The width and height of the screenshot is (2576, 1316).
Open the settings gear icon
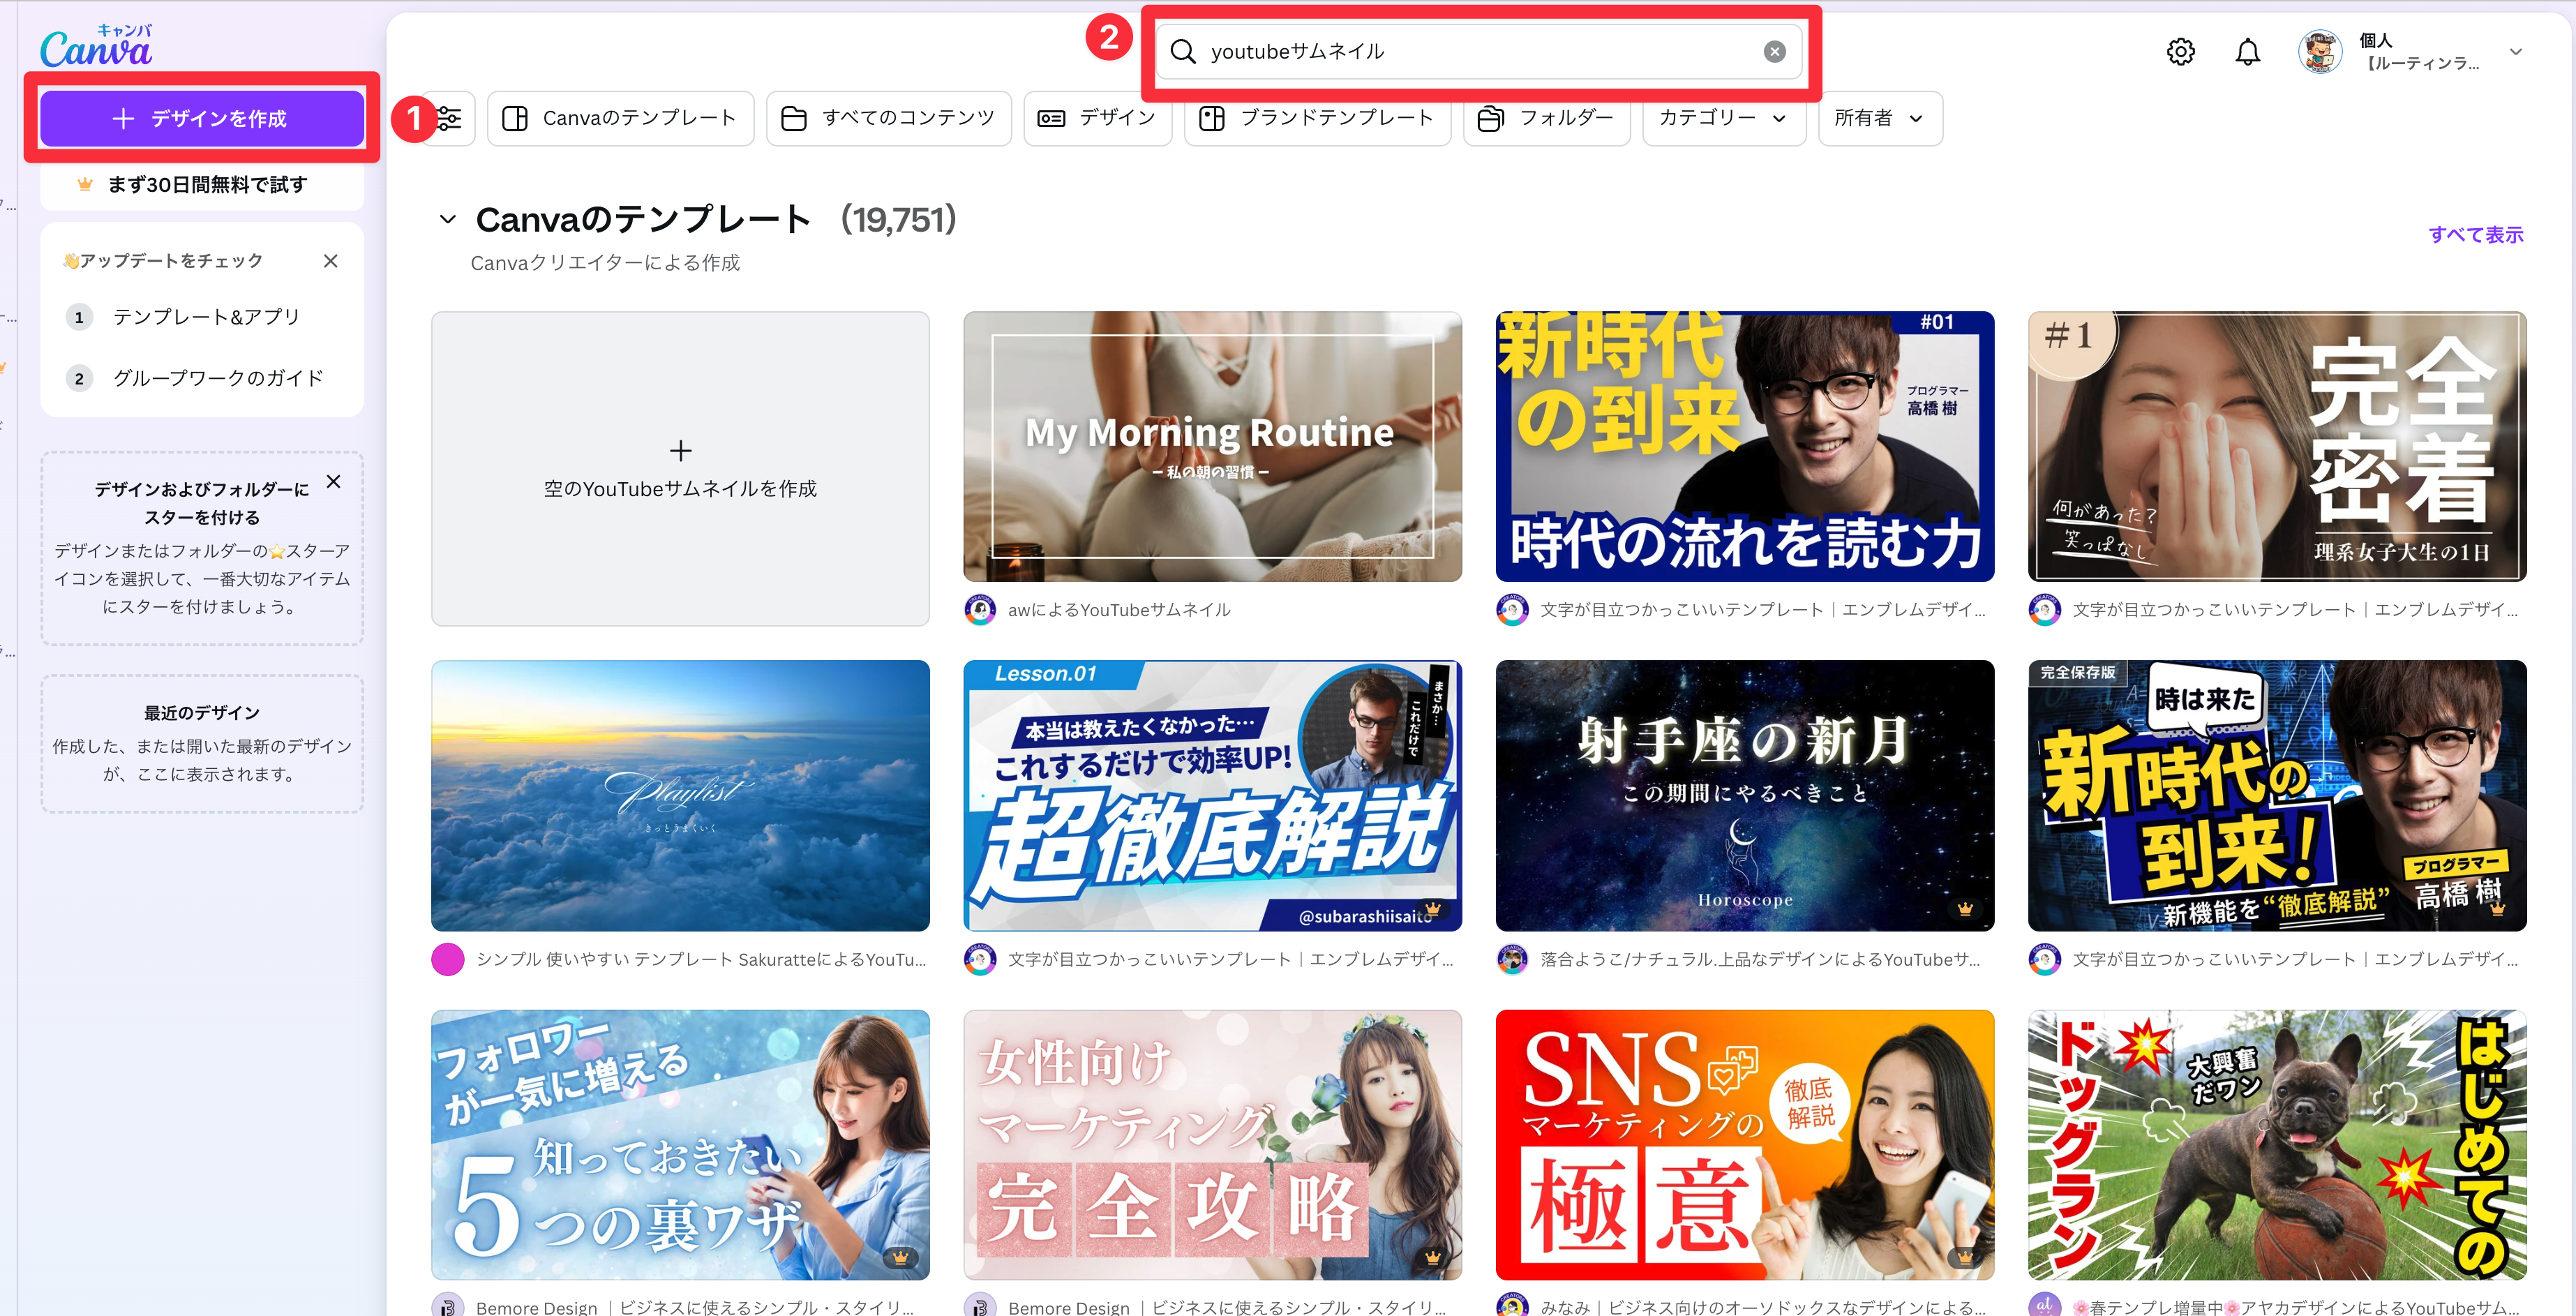click(2180, 52)
